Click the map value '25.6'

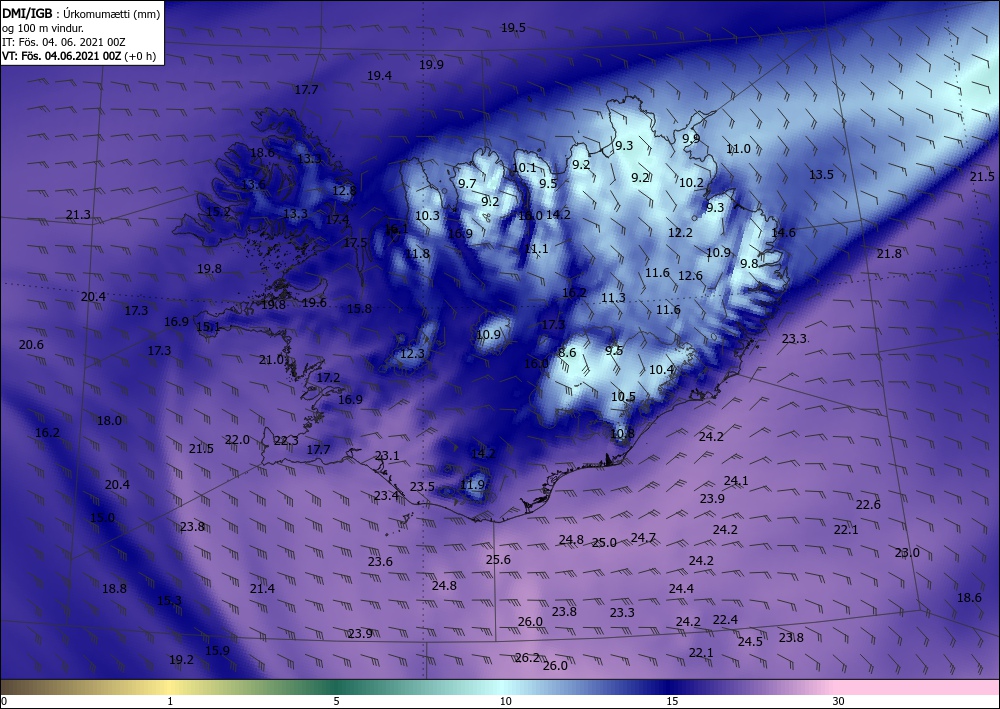pos(498,560)
